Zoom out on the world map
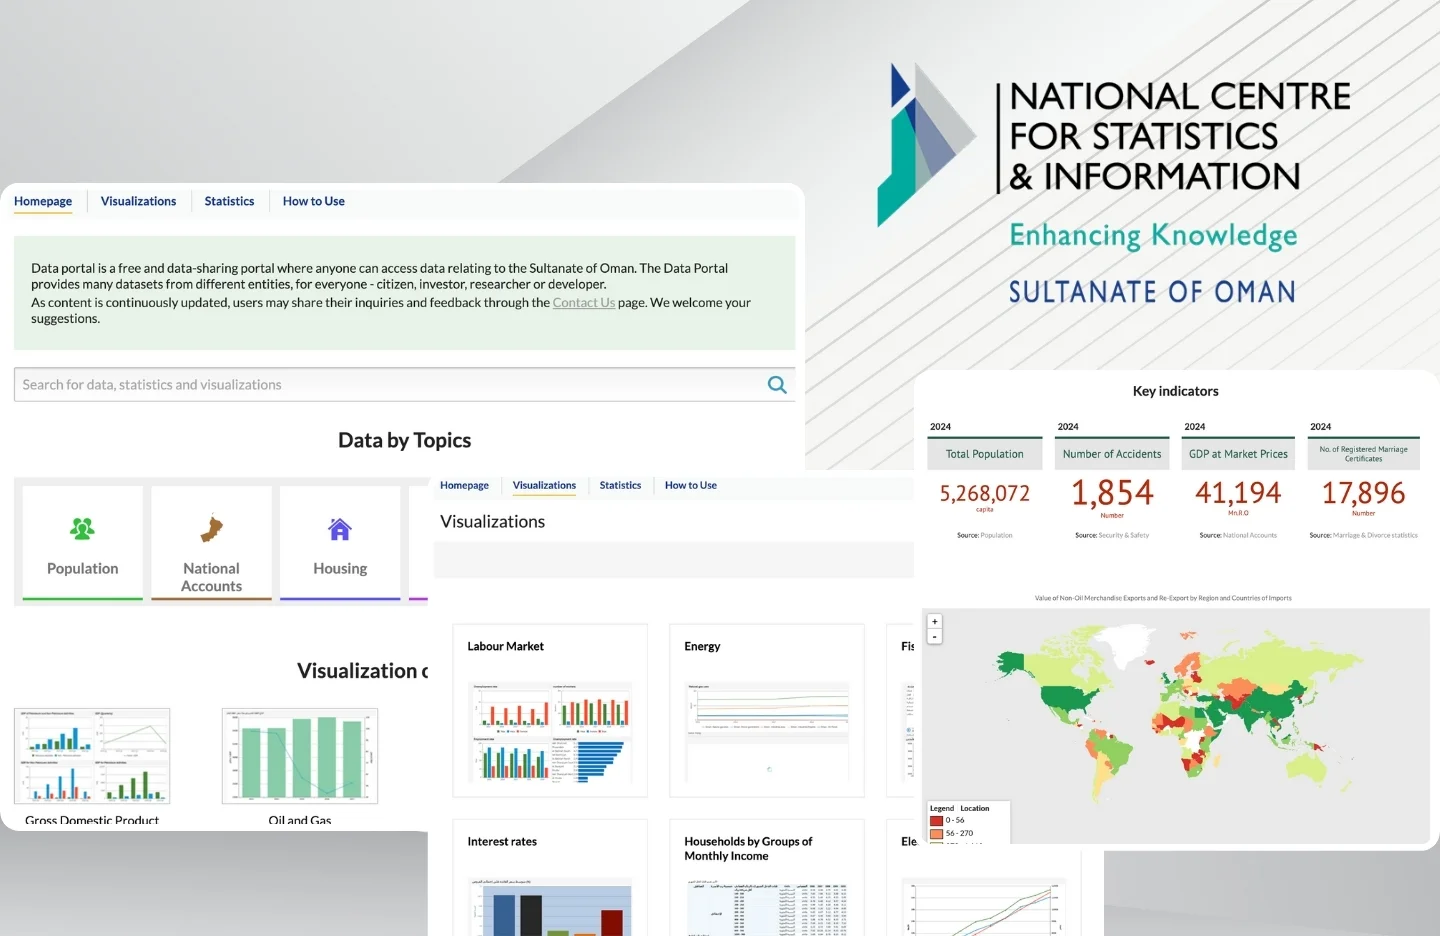1440x936 pixels. [935, 636]
